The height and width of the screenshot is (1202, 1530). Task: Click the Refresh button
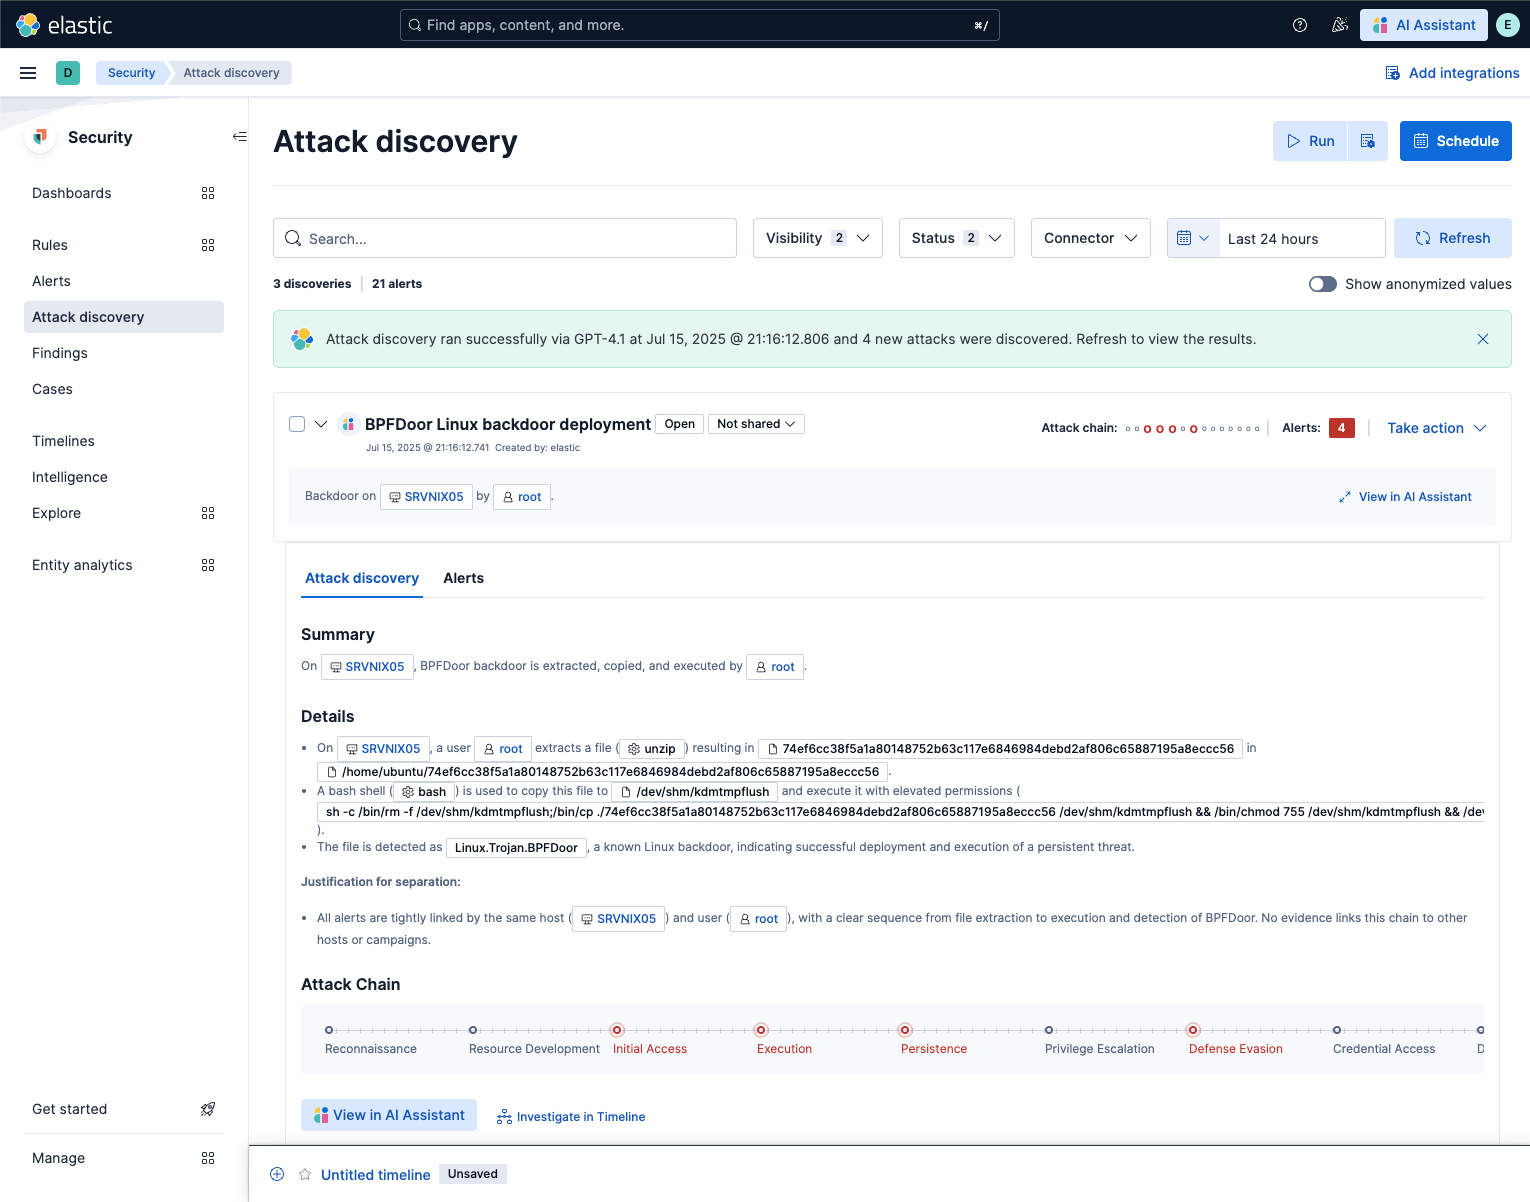coord(1452,238)
